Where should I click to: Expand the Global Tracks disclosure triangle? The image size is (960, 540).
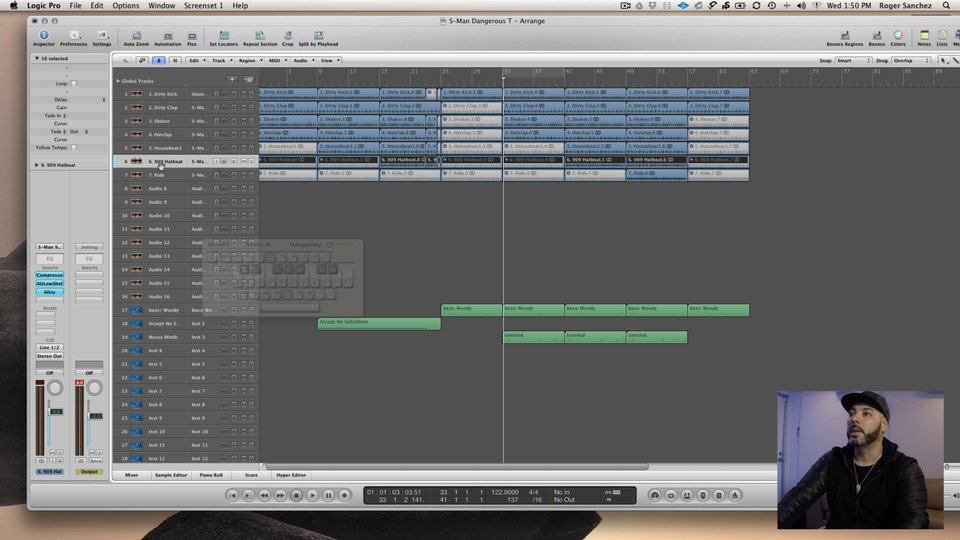(118, 81)
